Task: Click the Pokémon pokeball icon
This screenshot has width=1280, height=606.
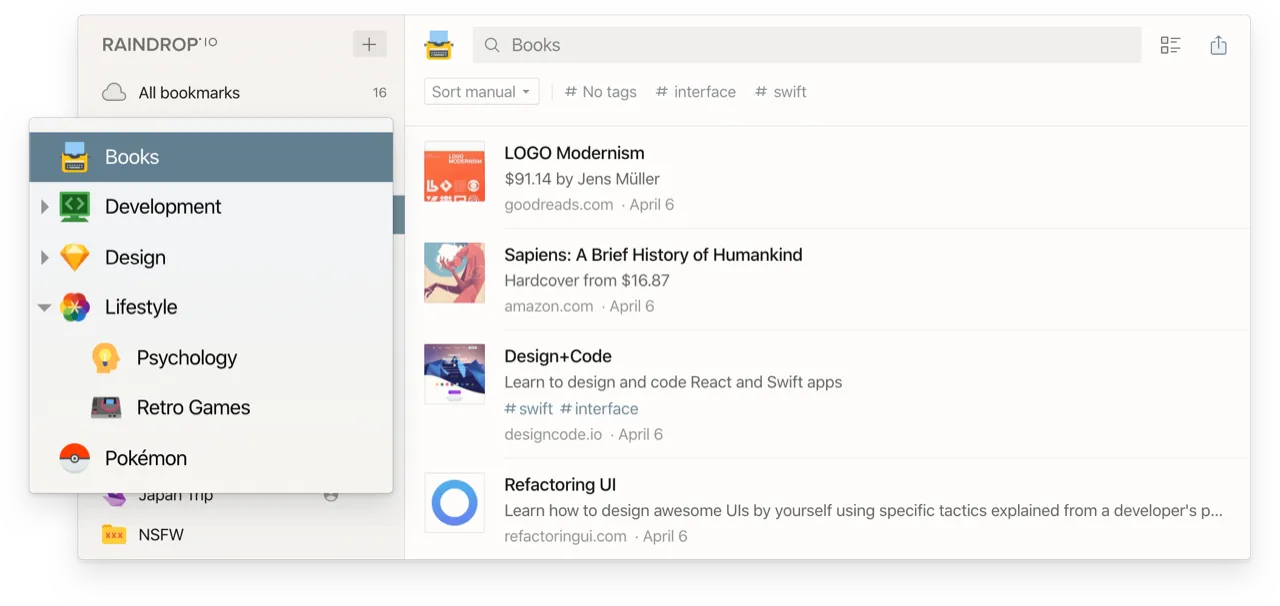Action: tap(74, 458)
